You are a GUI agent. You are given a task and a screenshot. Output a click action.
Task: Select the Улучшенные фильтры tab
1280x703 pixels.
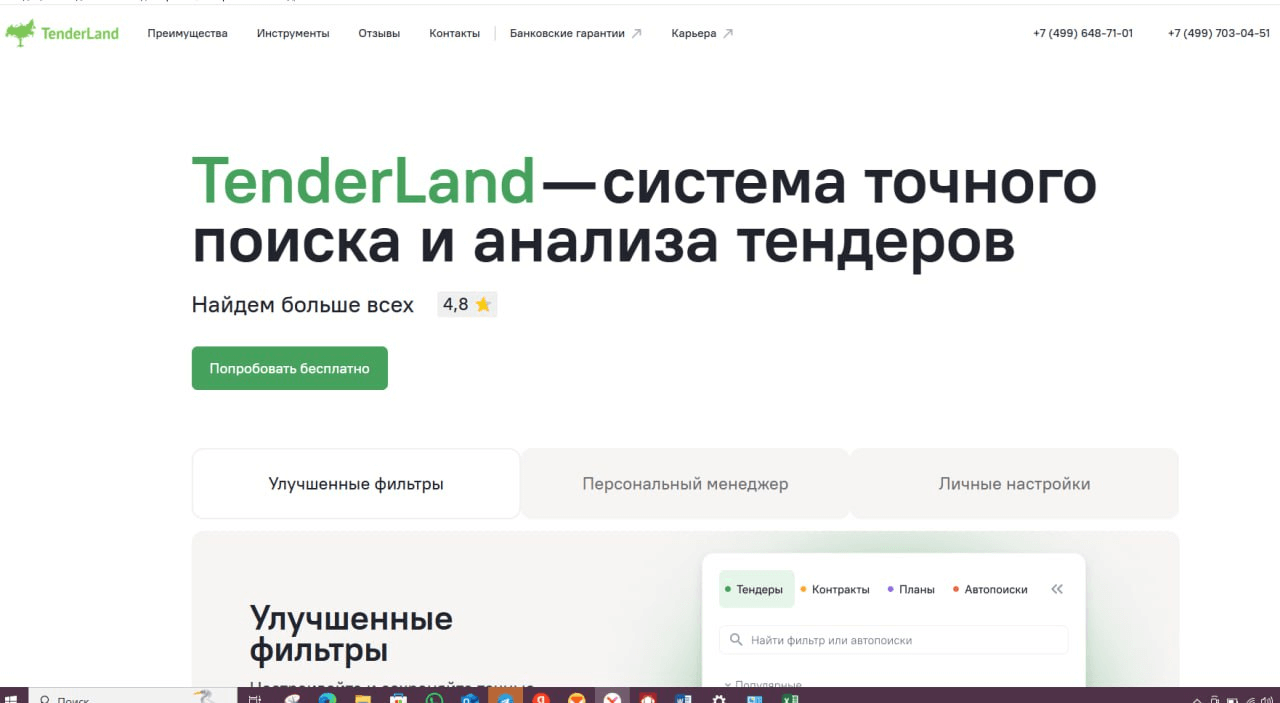coord(356,484)
